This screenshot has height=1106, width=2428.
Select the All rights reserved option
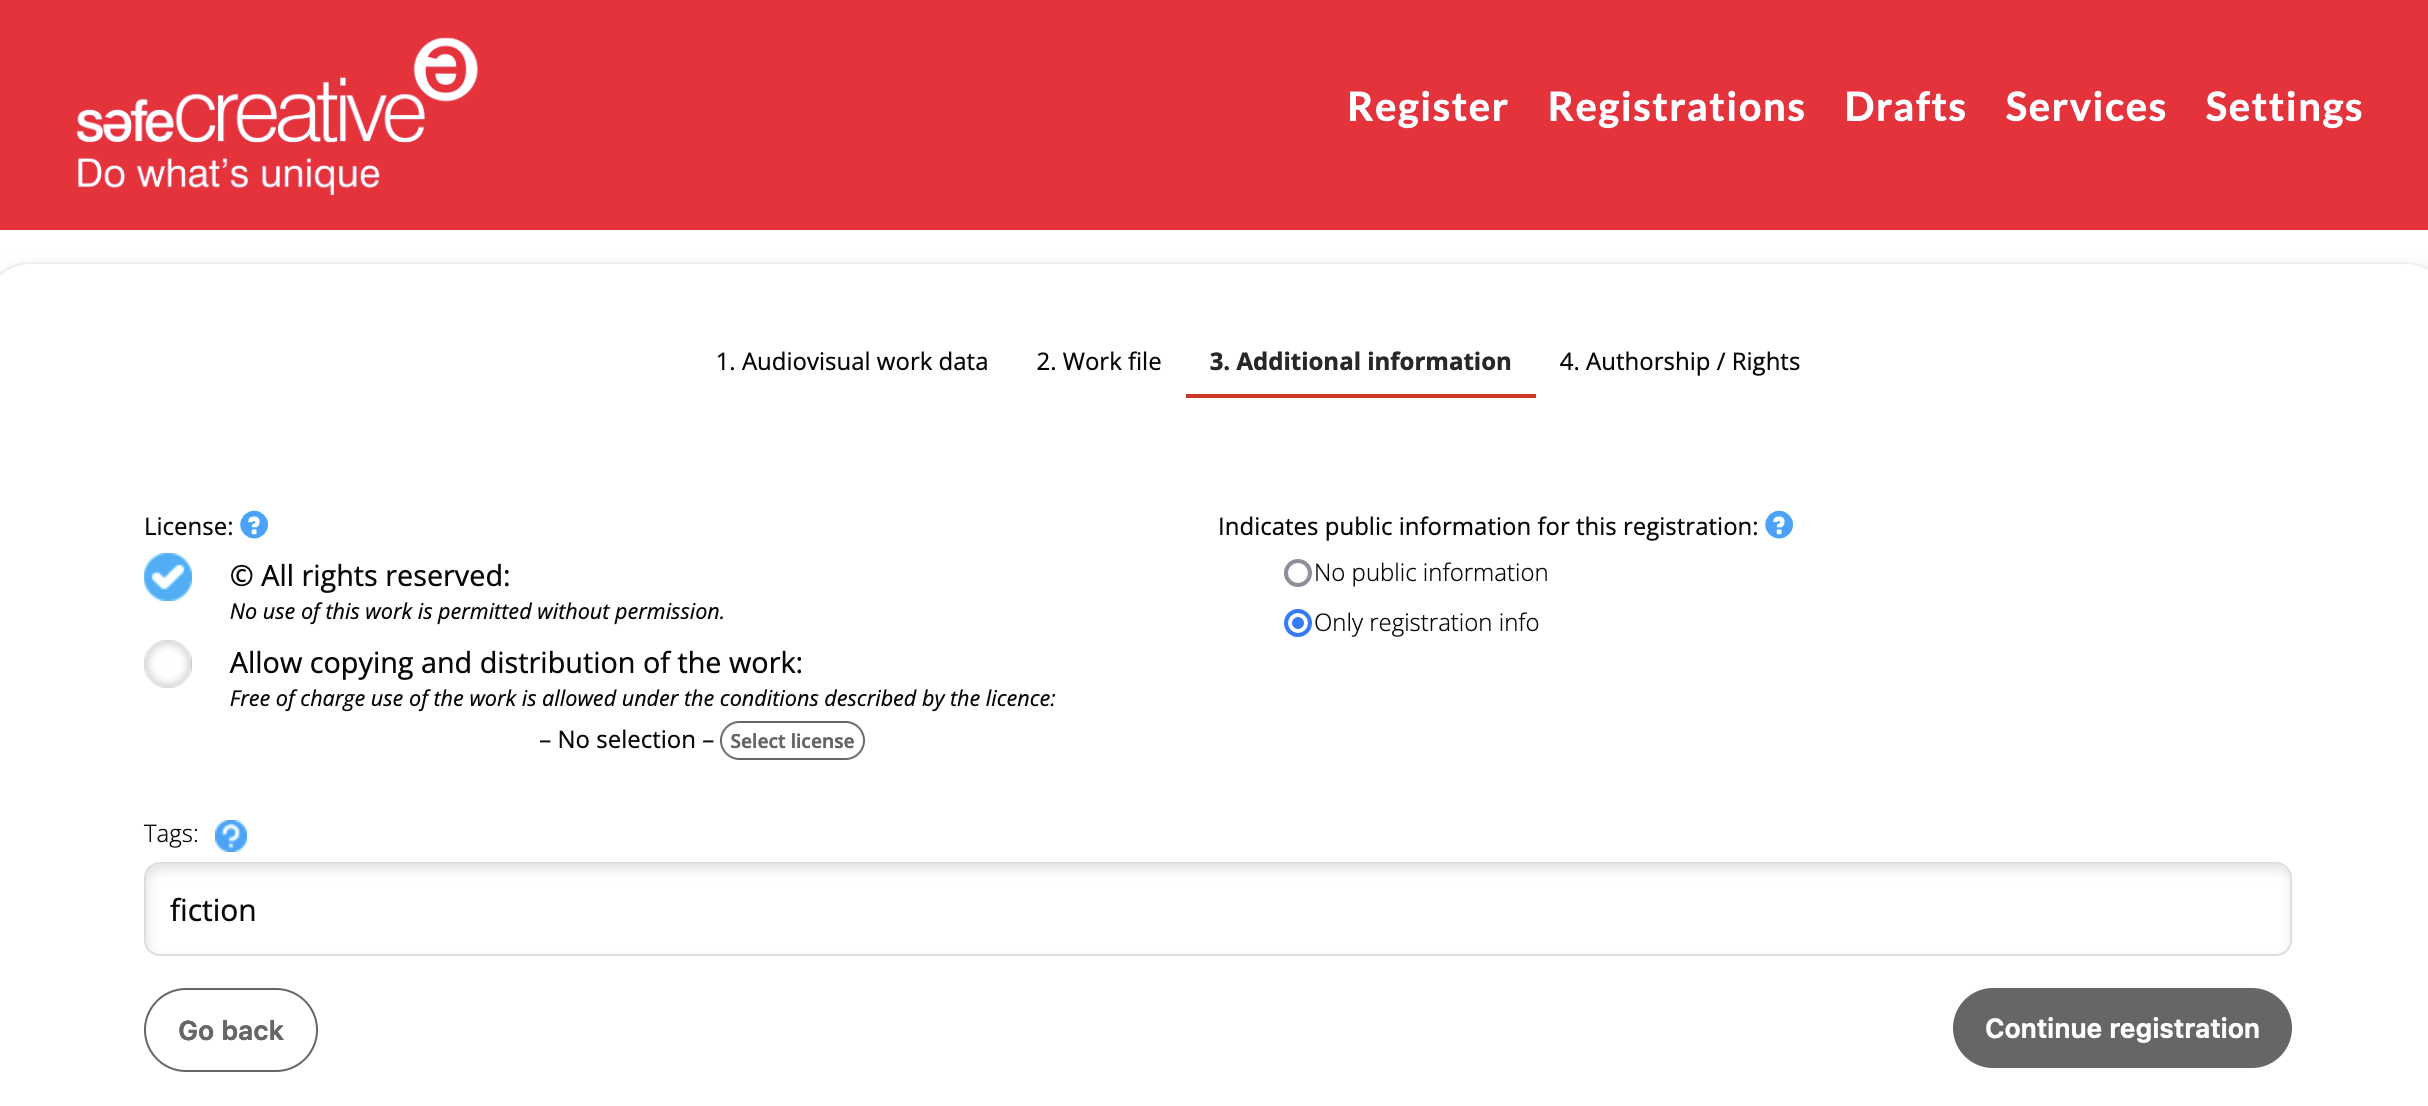[x=168, y=577]
